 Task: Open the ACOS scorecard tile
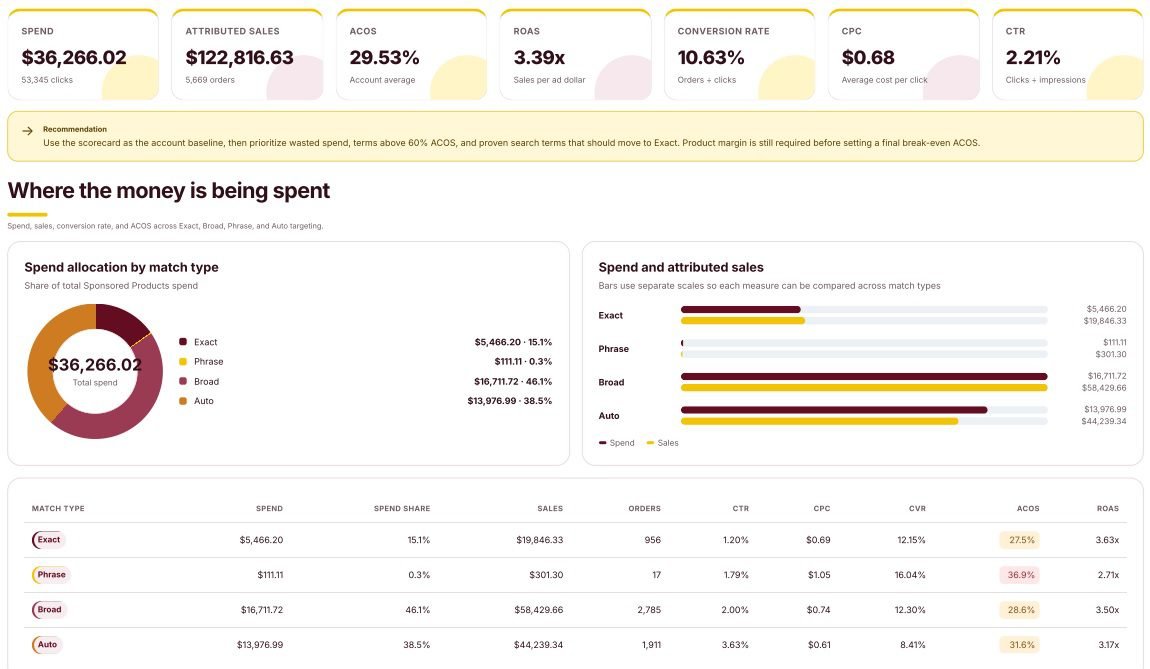411,54
